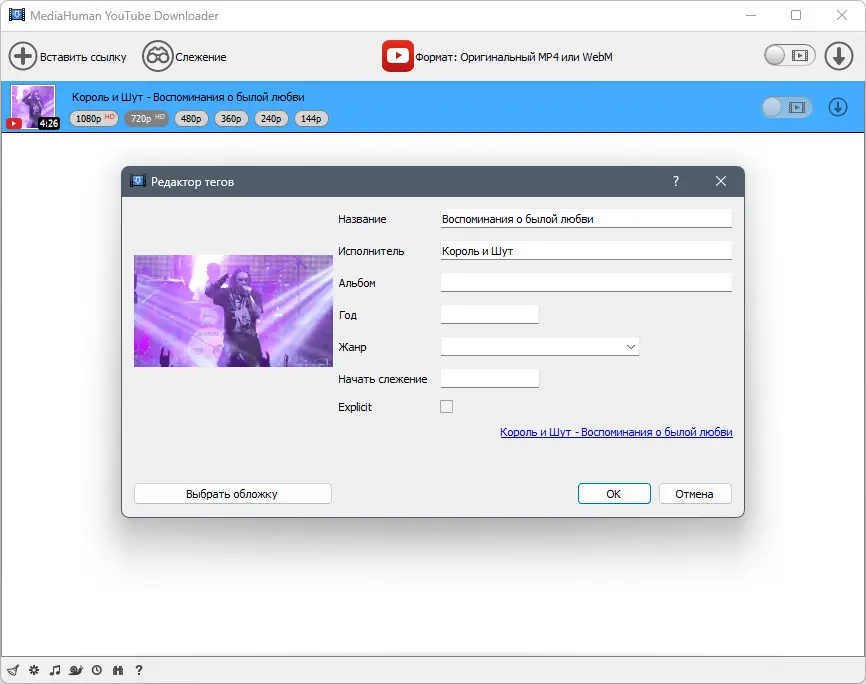Confirm tags with the OK button
Viewport: 866px width, 684px height.
[614, 493]
